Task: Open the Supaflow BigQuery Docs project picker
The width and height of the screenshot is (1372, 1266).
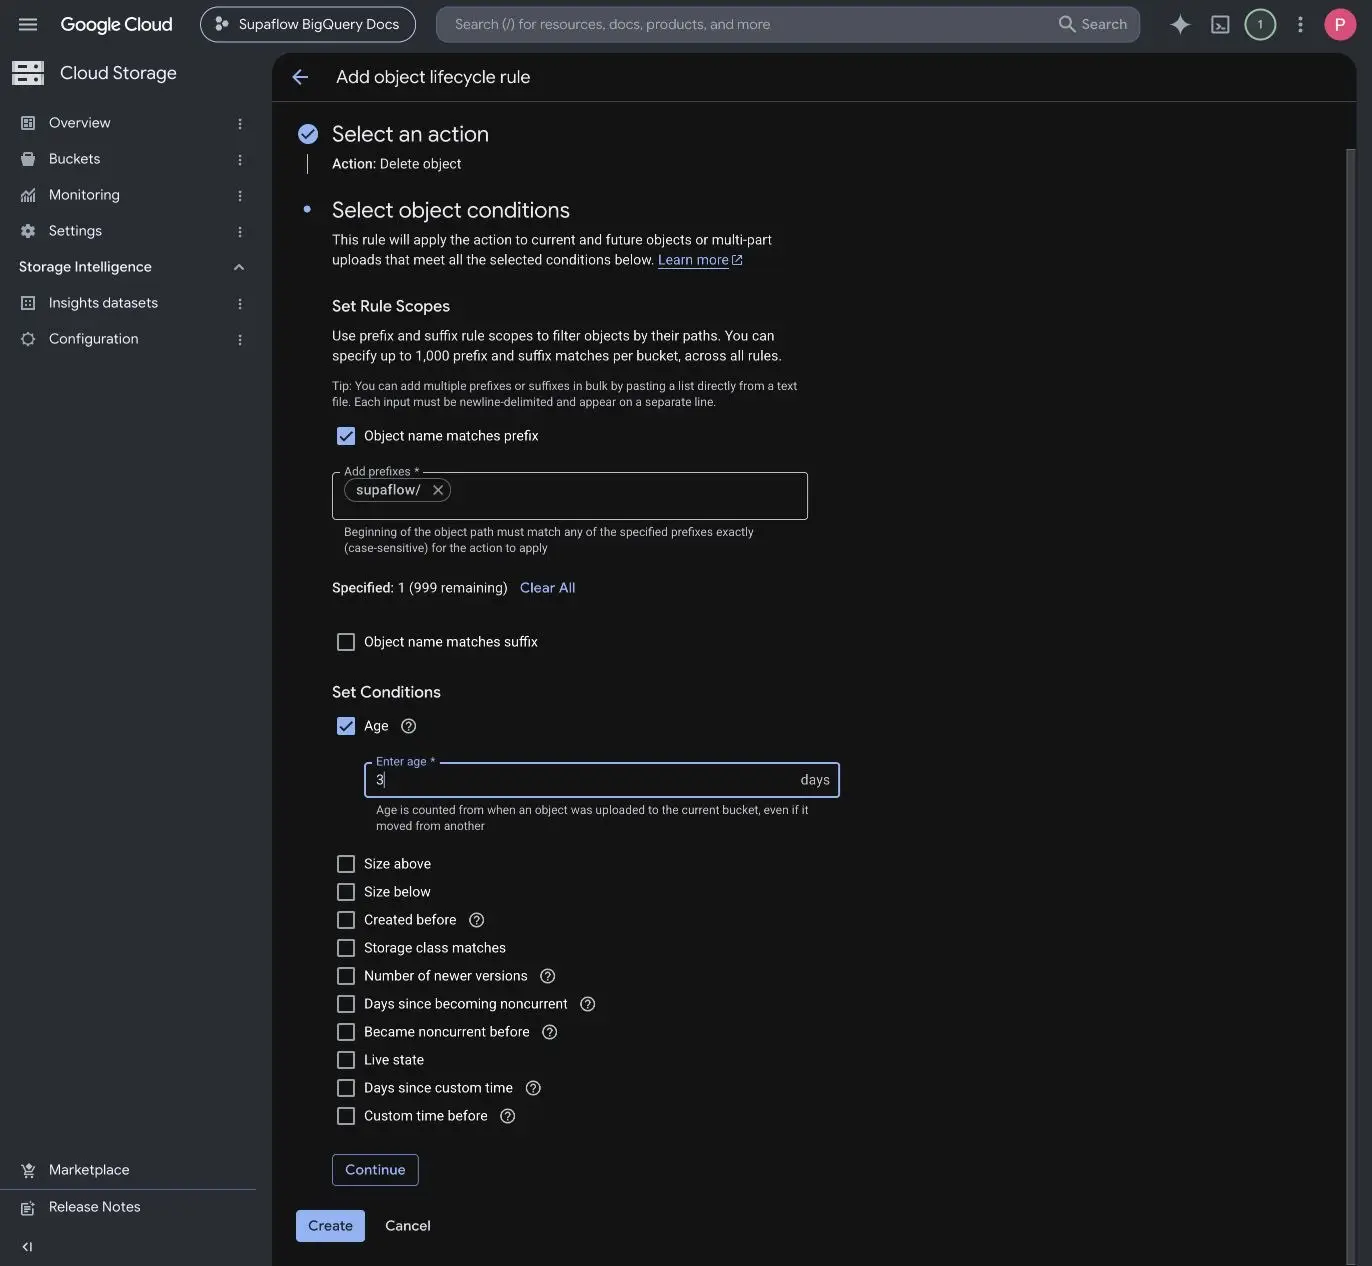Action: pos(308,24)
